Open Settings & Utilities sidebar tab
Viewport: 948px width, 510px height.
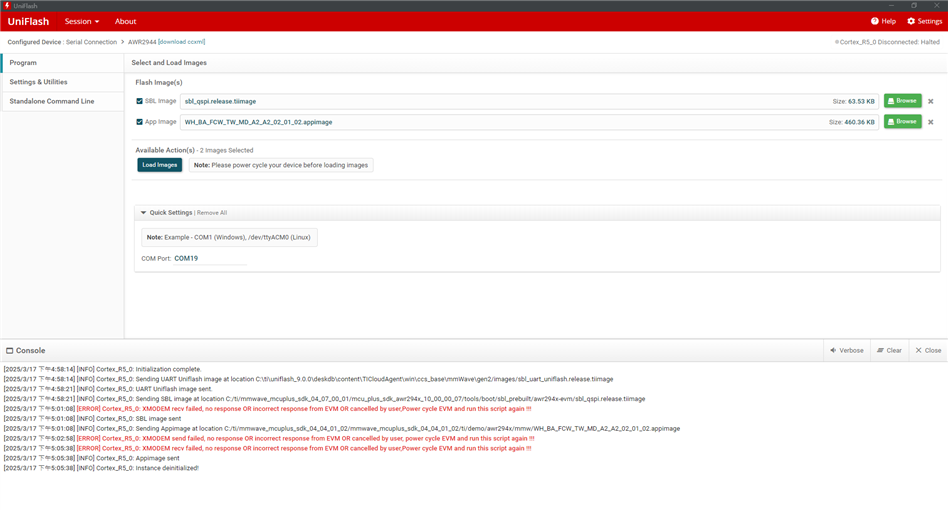[62, 82]
